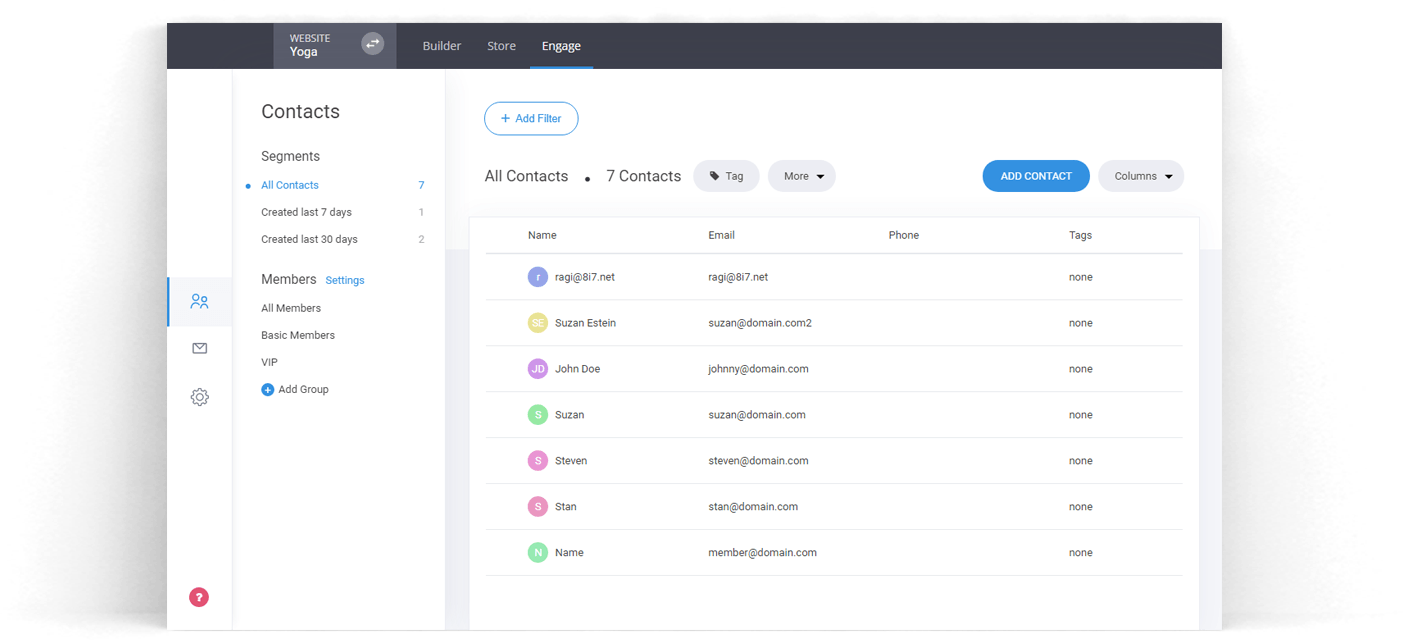Open Contacts via the people sidebar icon
1403x640 pixels.
199,301
